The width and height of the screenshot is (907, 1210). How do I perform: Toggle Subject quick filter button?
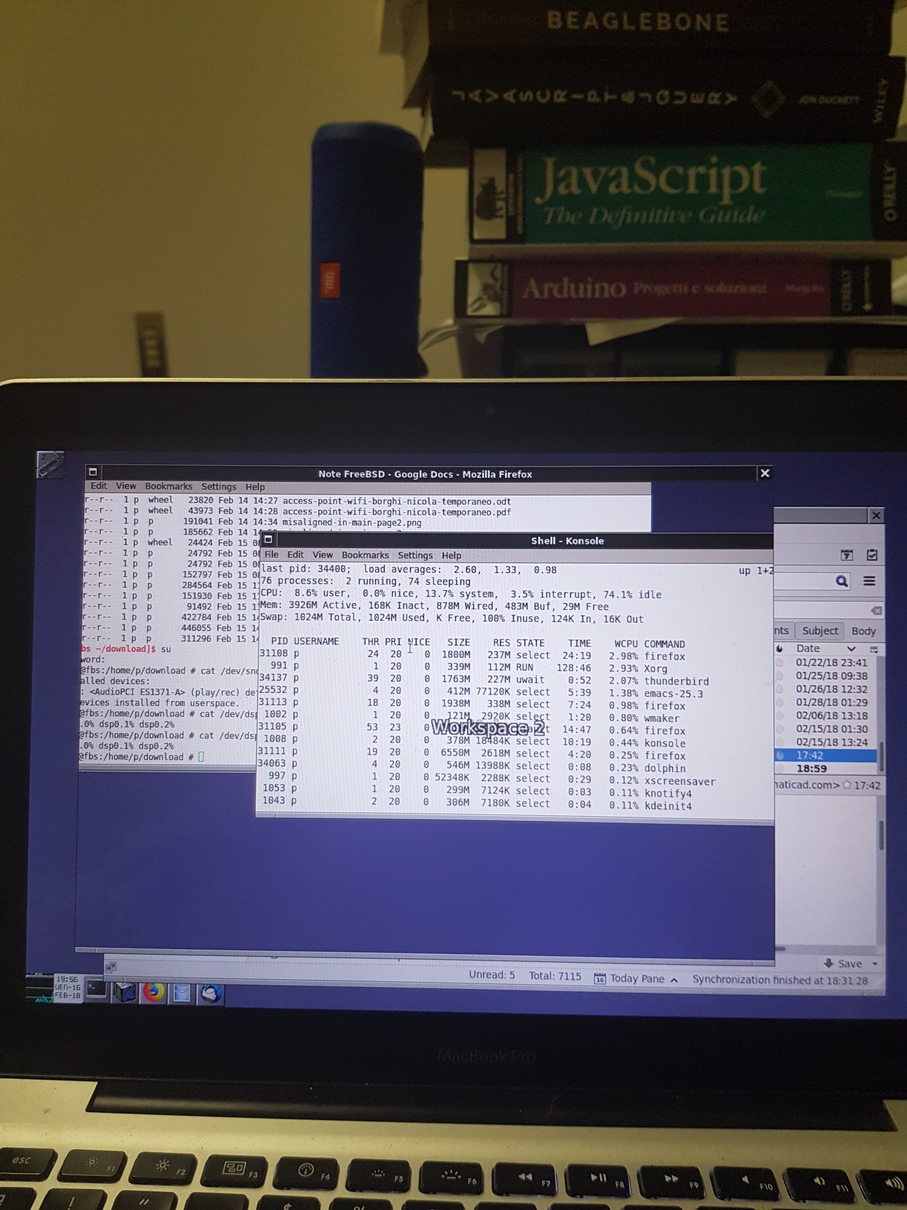click(819, 631)
